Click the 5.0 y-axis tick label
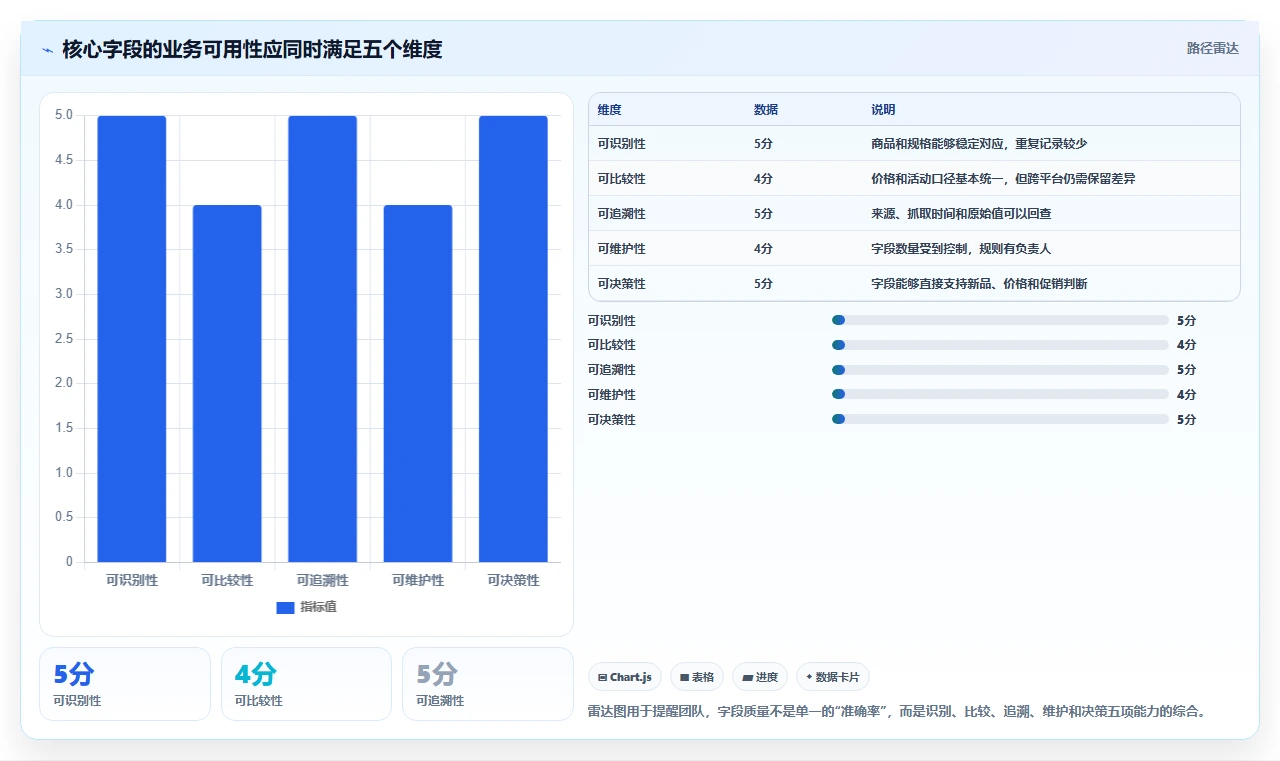This screenshot has height=761, width=1280. tap(64, 115)
